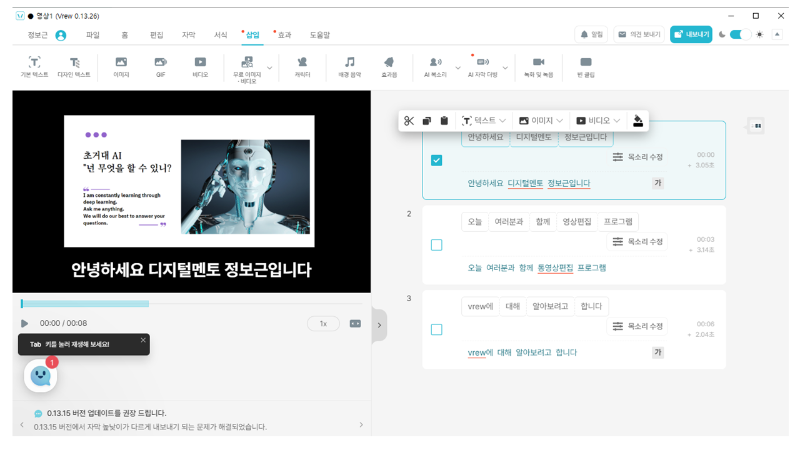This screenshot has width=800, height=450.
Task: Uncheck the first clip's checkbox
Action: point(436,160)
